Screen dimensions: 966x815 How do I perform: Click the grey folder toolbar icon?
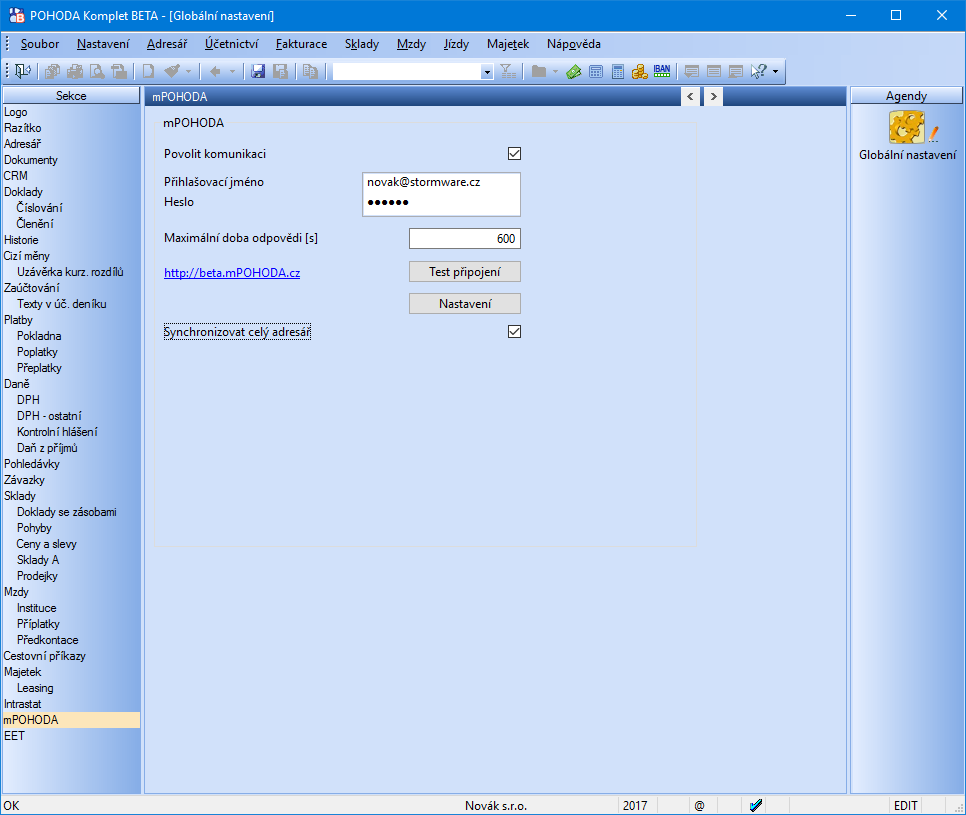(x=539, y=71)
